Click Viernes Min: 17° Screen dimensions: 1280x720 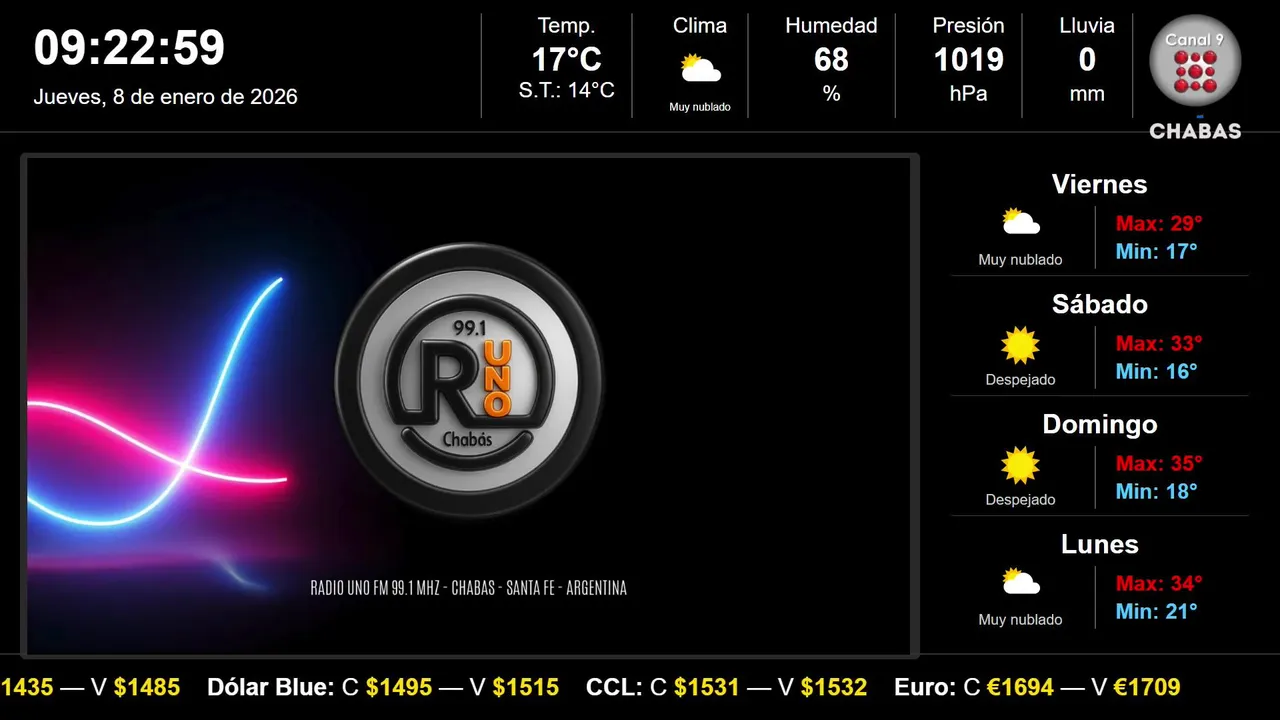click(1156, 251)
